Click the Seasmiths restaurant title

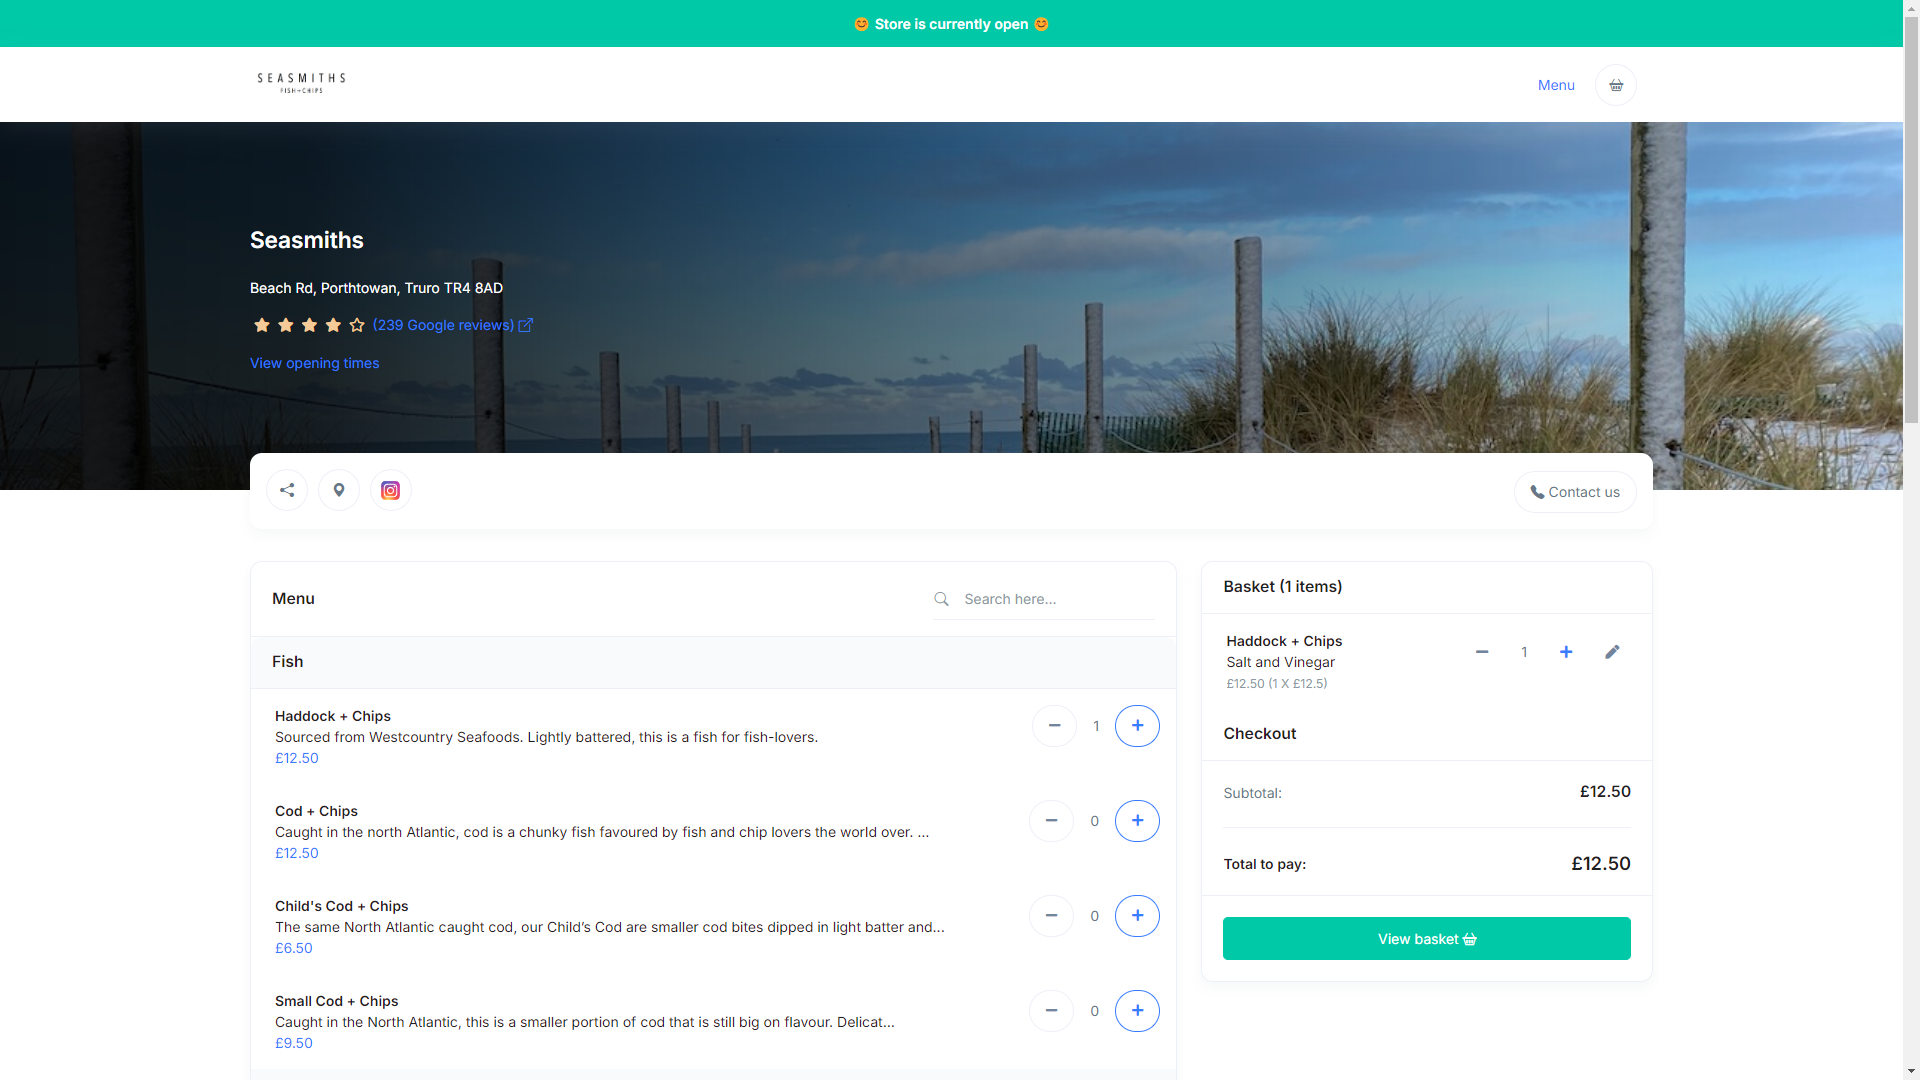pos(307,241)
